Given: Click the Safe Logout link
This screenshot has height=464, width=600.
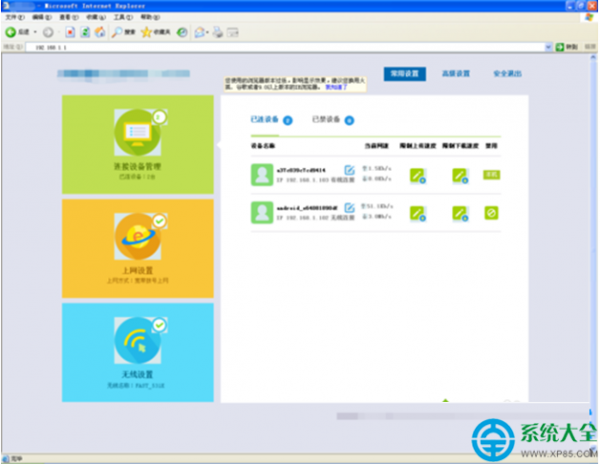Looking at the screenshot, I should (x=507, y=73).
